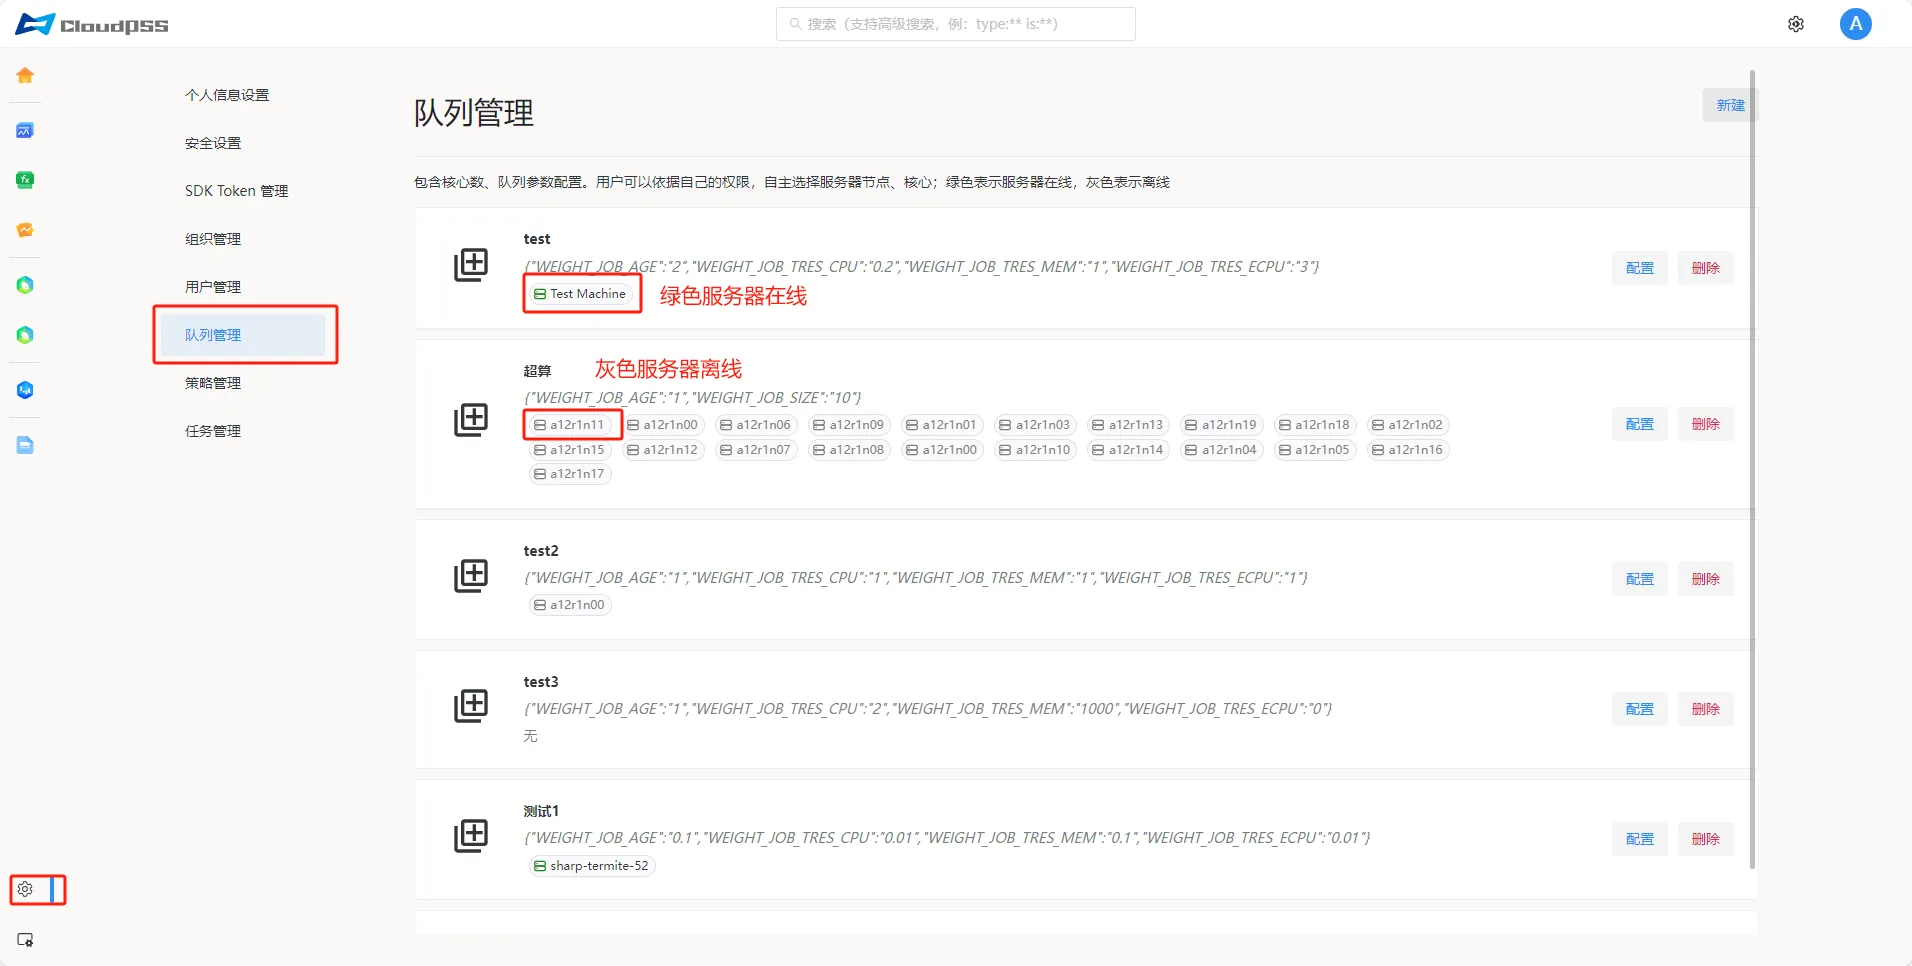Click the a12r1n12 server tag
Viewport: 1912px width, 966px height.
(663, 450)
